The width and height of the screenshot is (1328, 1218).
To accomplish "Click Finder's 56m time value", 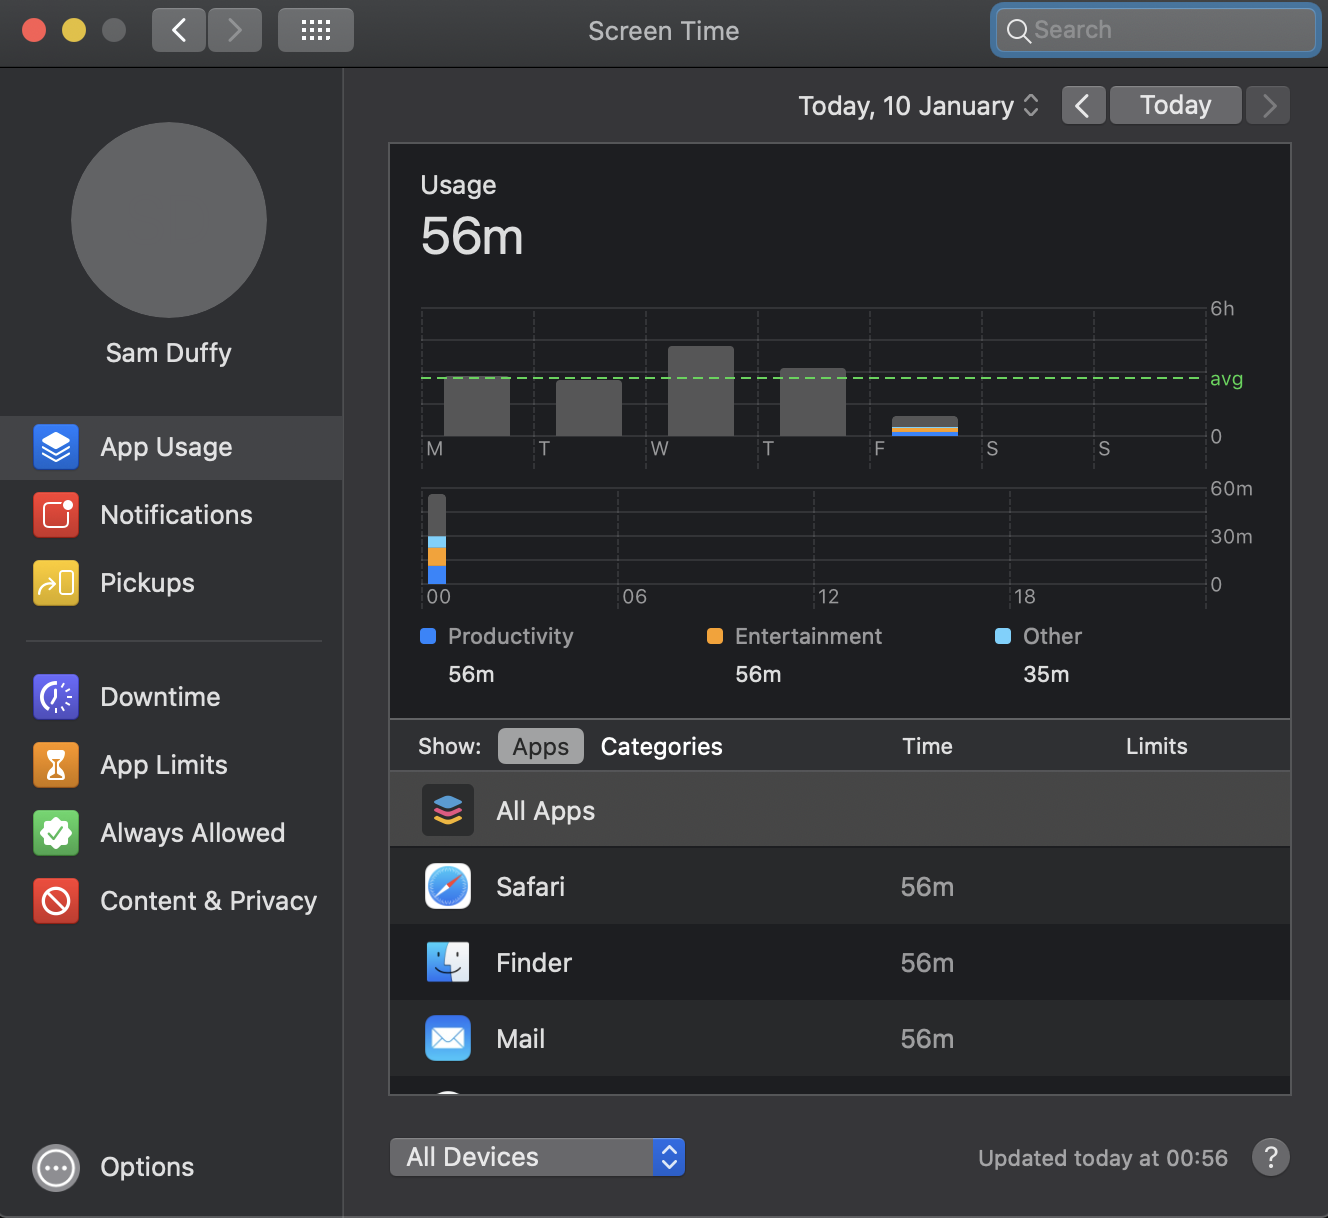I will [x=927, y=963].
